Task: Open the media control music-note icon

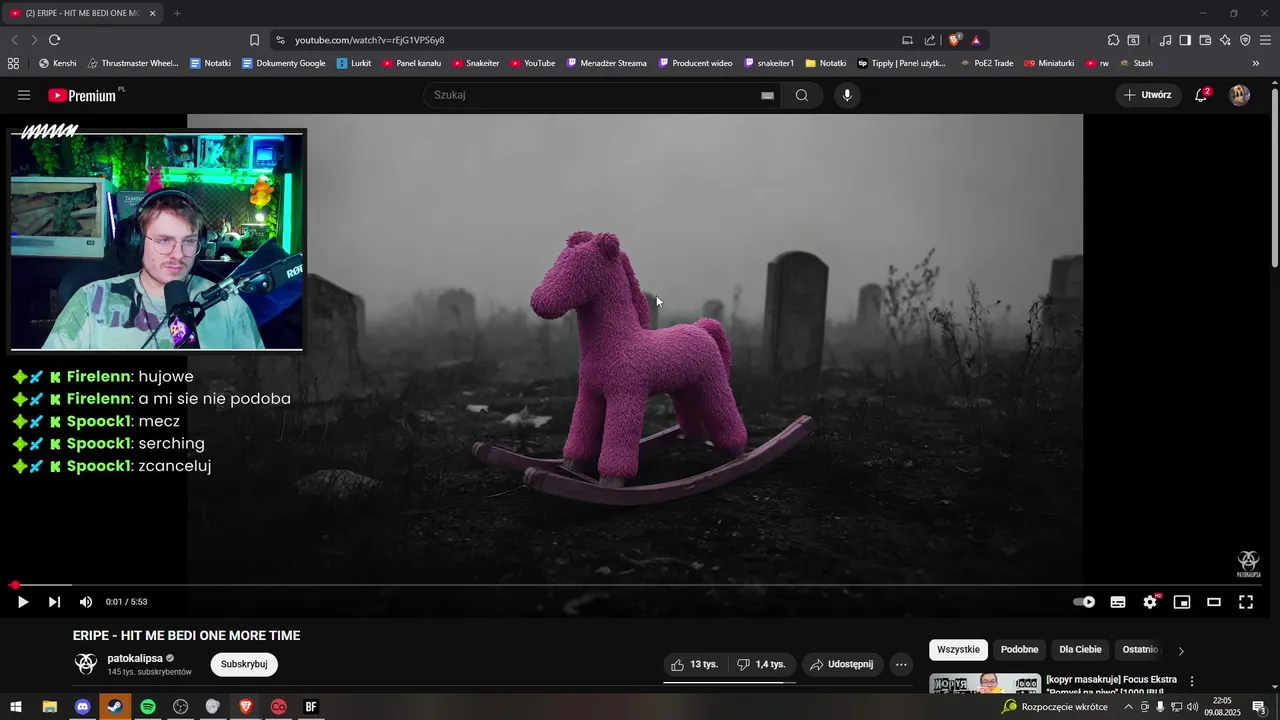Action: 1165,40
